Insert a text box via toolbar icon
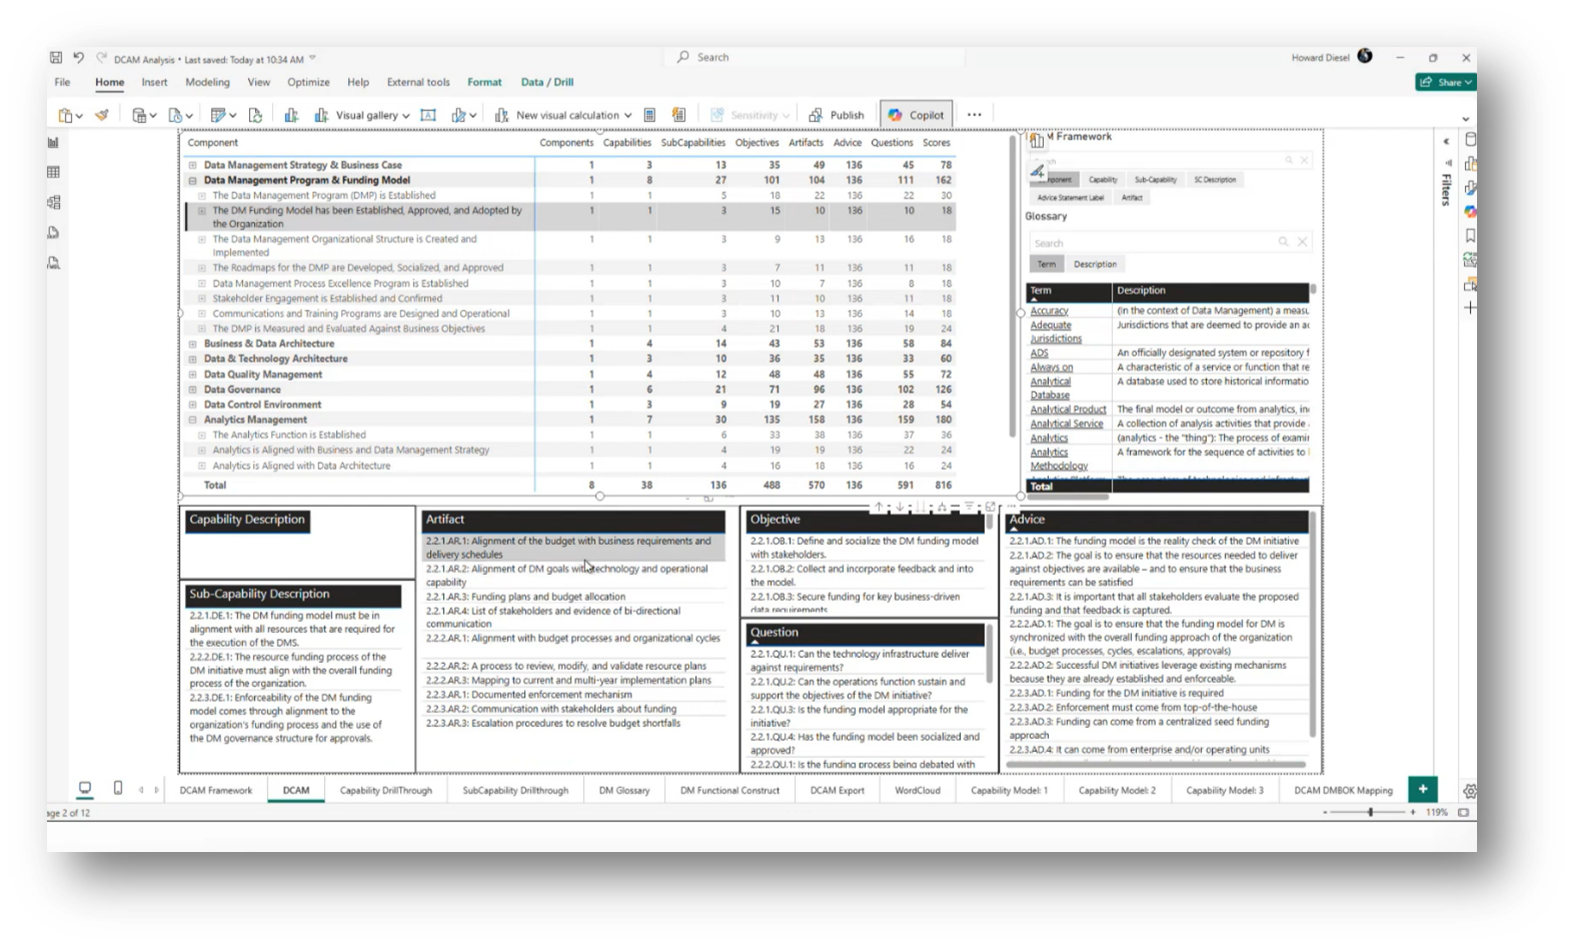The image size is (1572, 947). [428, 115]
